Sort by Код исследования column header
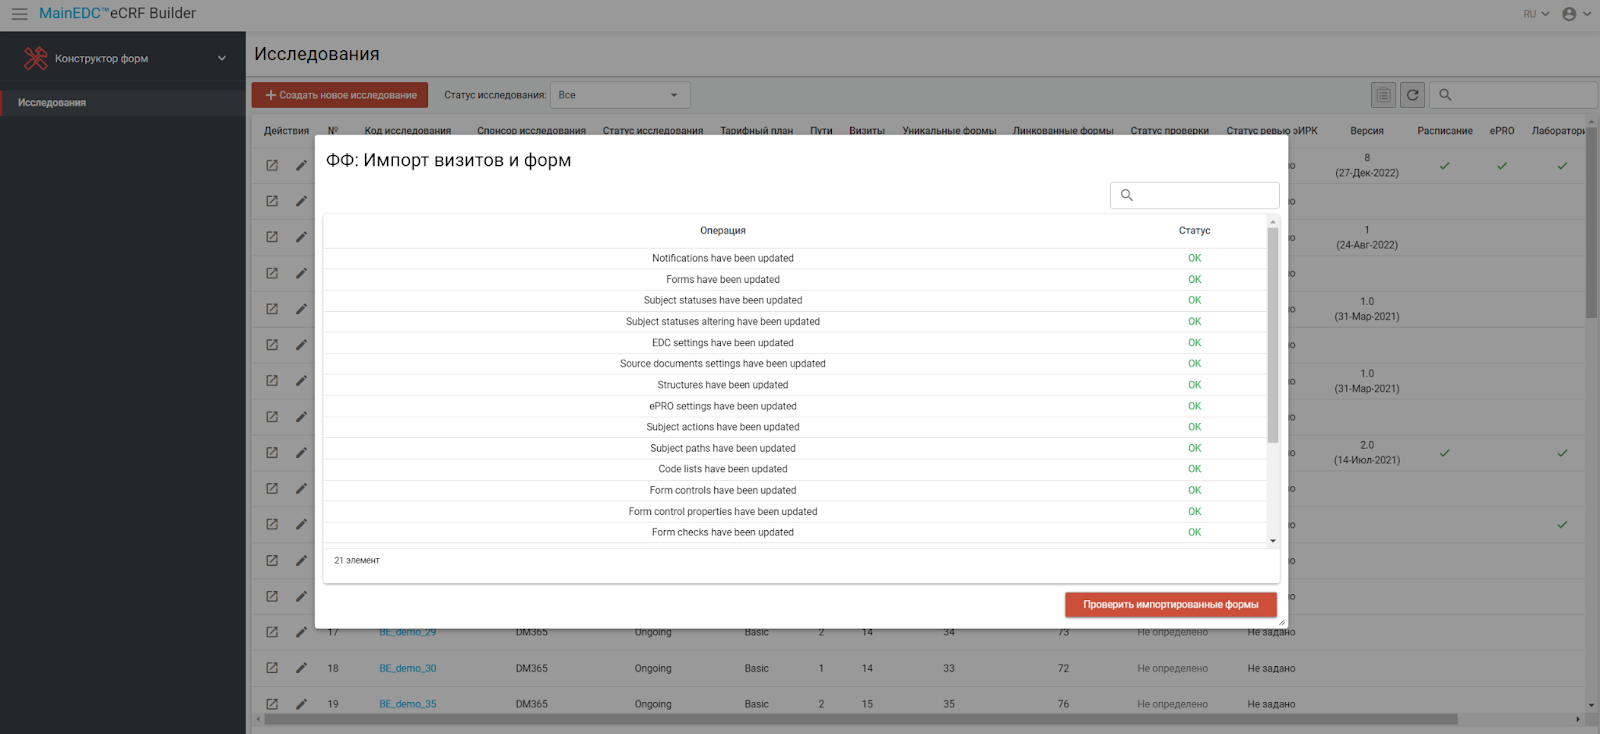Screen dimensions: 1600x734 [408, 131]
